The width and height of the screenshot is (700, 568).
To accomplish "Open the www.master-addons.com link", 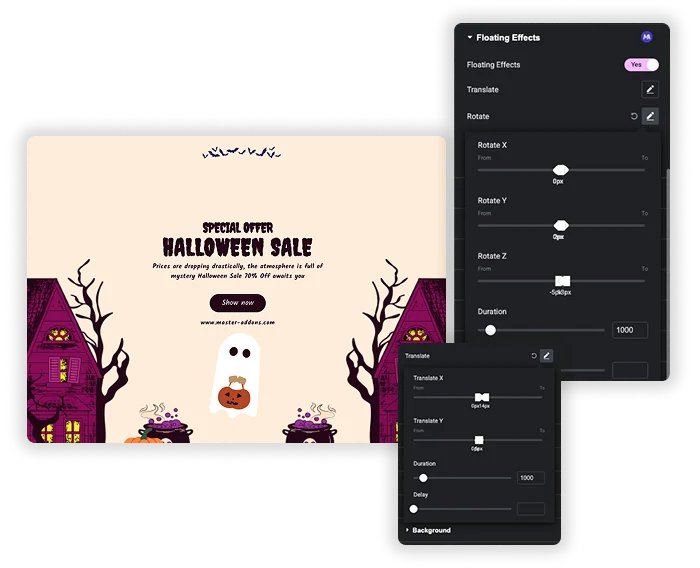I will pos(238,322).
